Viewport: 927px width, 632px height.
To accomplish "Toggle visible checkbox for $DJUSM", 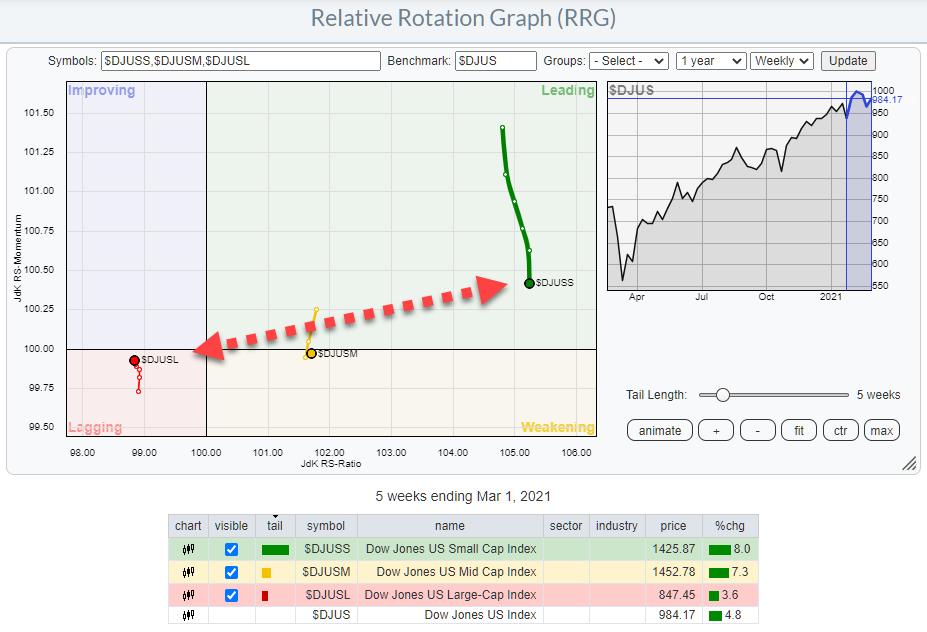I will (x=231, y=572).
